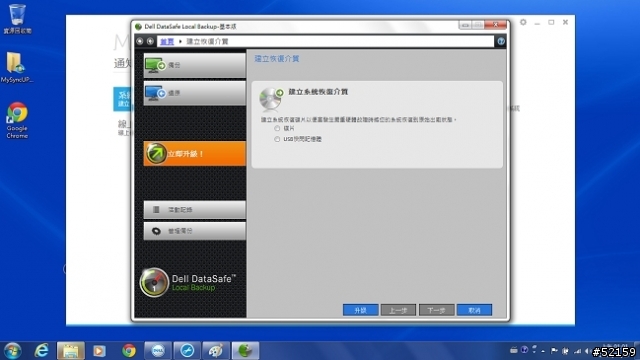This screenshot has height=360, width=640.
Task: Open the blue wrench utility on taskbar
Action: tap(187, 351)
